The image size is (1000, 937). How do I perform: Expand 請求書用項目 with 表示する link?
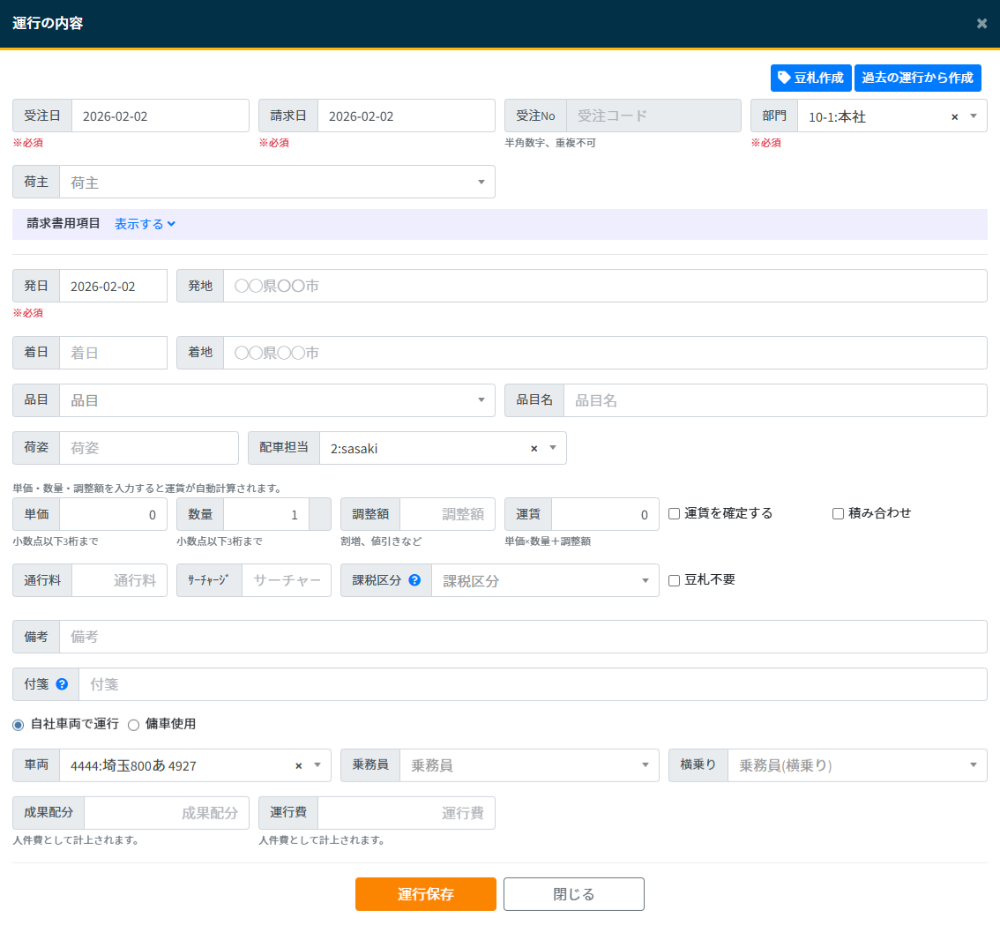145,224
